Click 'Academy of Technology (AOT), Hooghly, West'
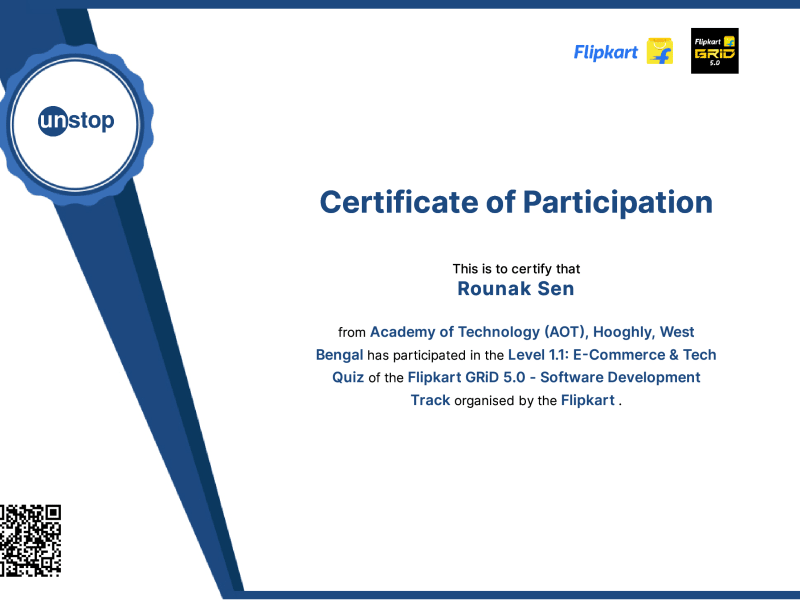This screenshot has width=800, height=600. (x=532, y=332)
